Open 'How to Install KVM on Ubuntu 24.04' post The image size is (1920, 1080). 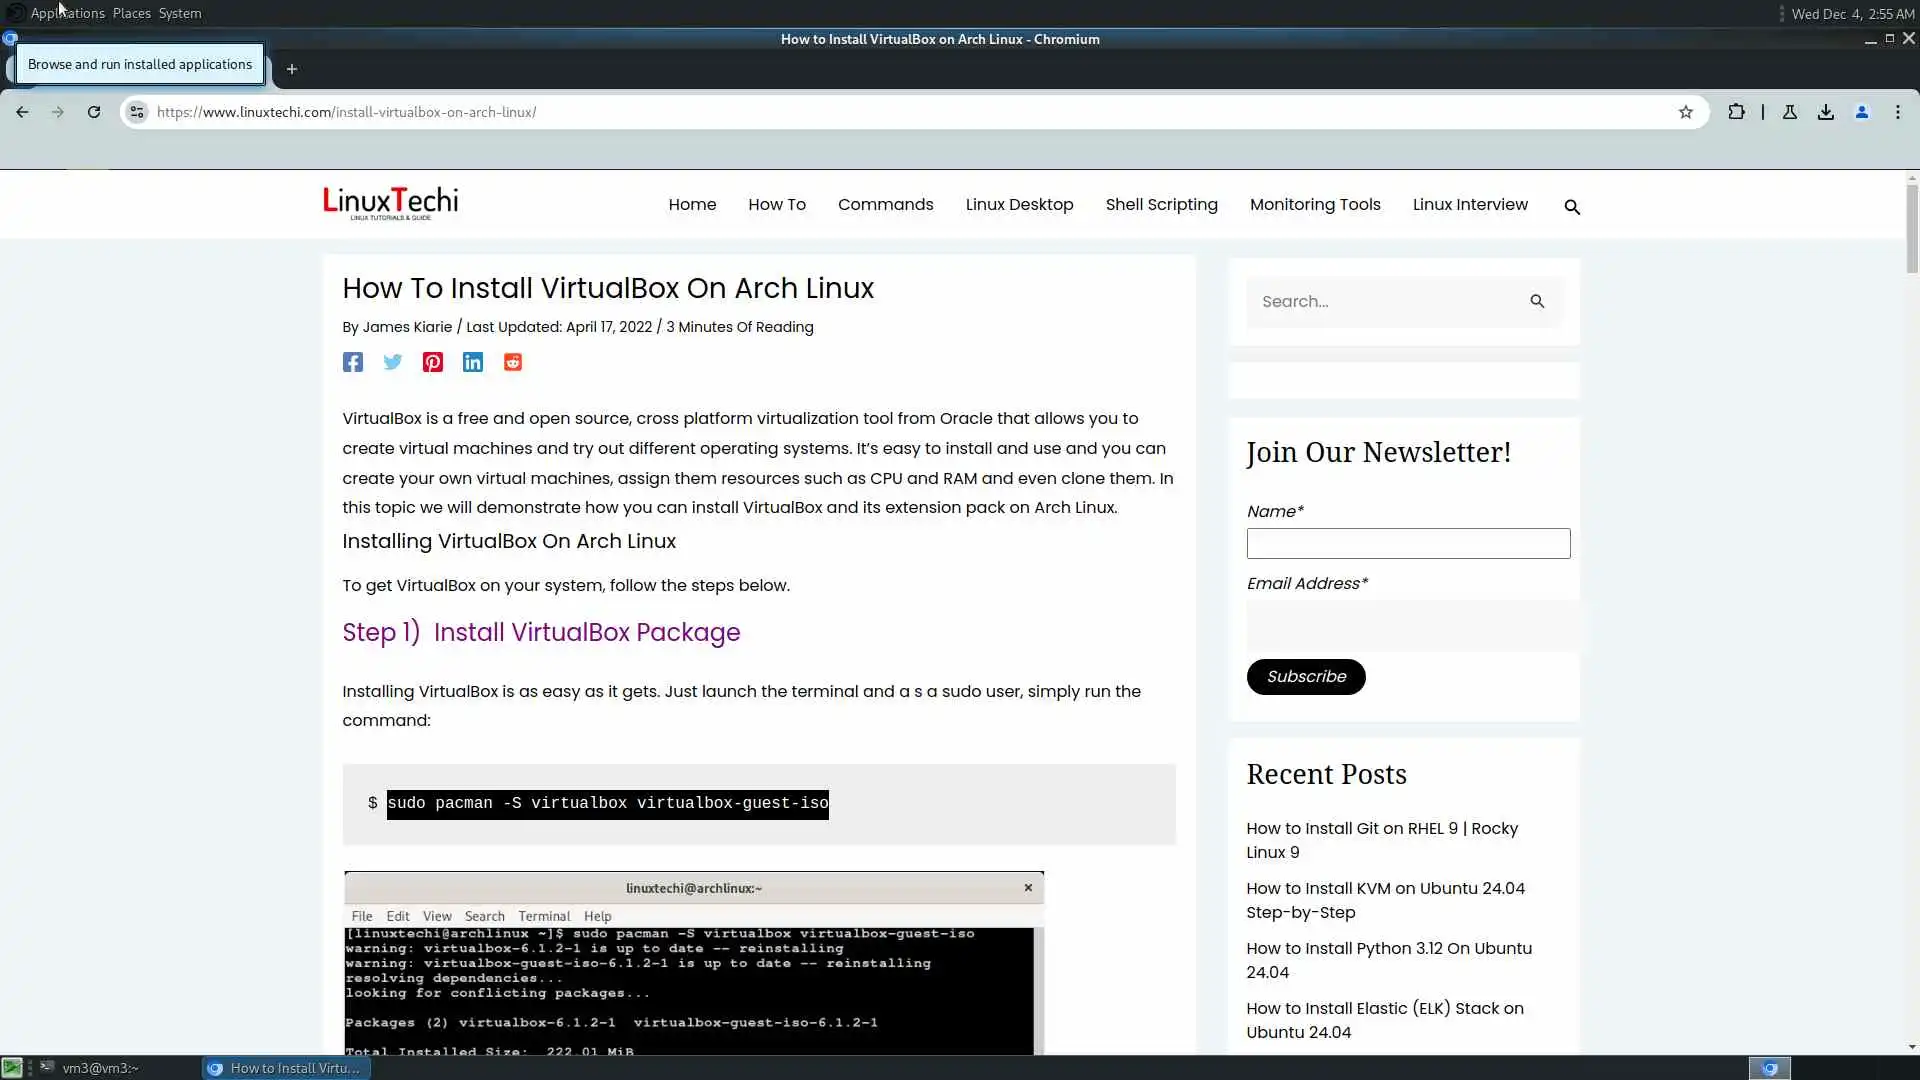(1385, 900)
